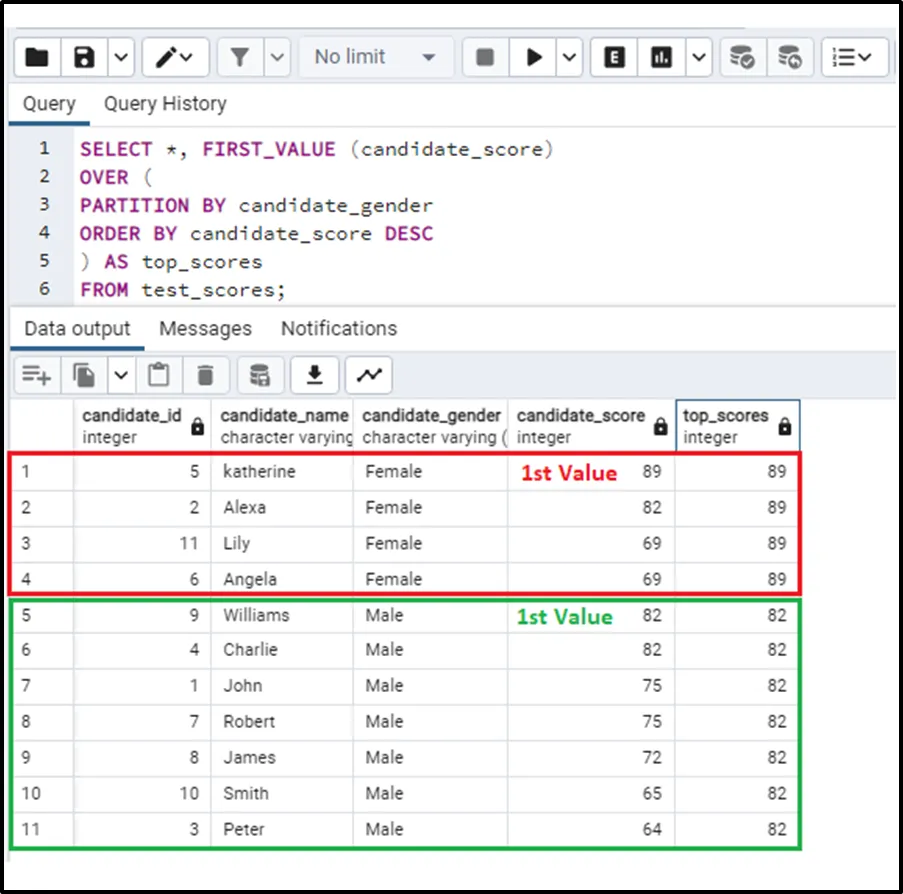
Task: Click the Add row icon
Action: pos(37,375)
